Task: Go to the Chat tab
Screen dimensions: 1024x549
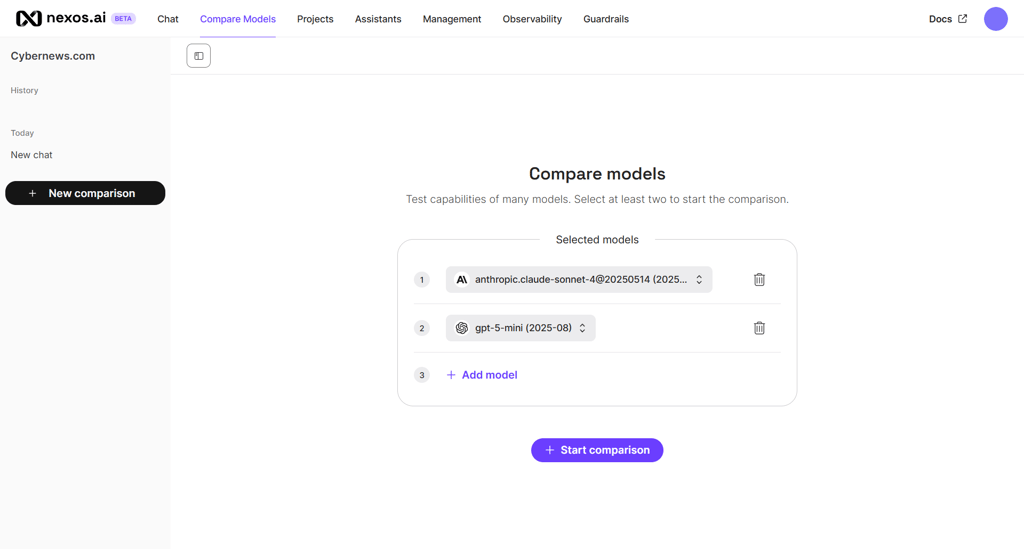Action: coord(168,19)
